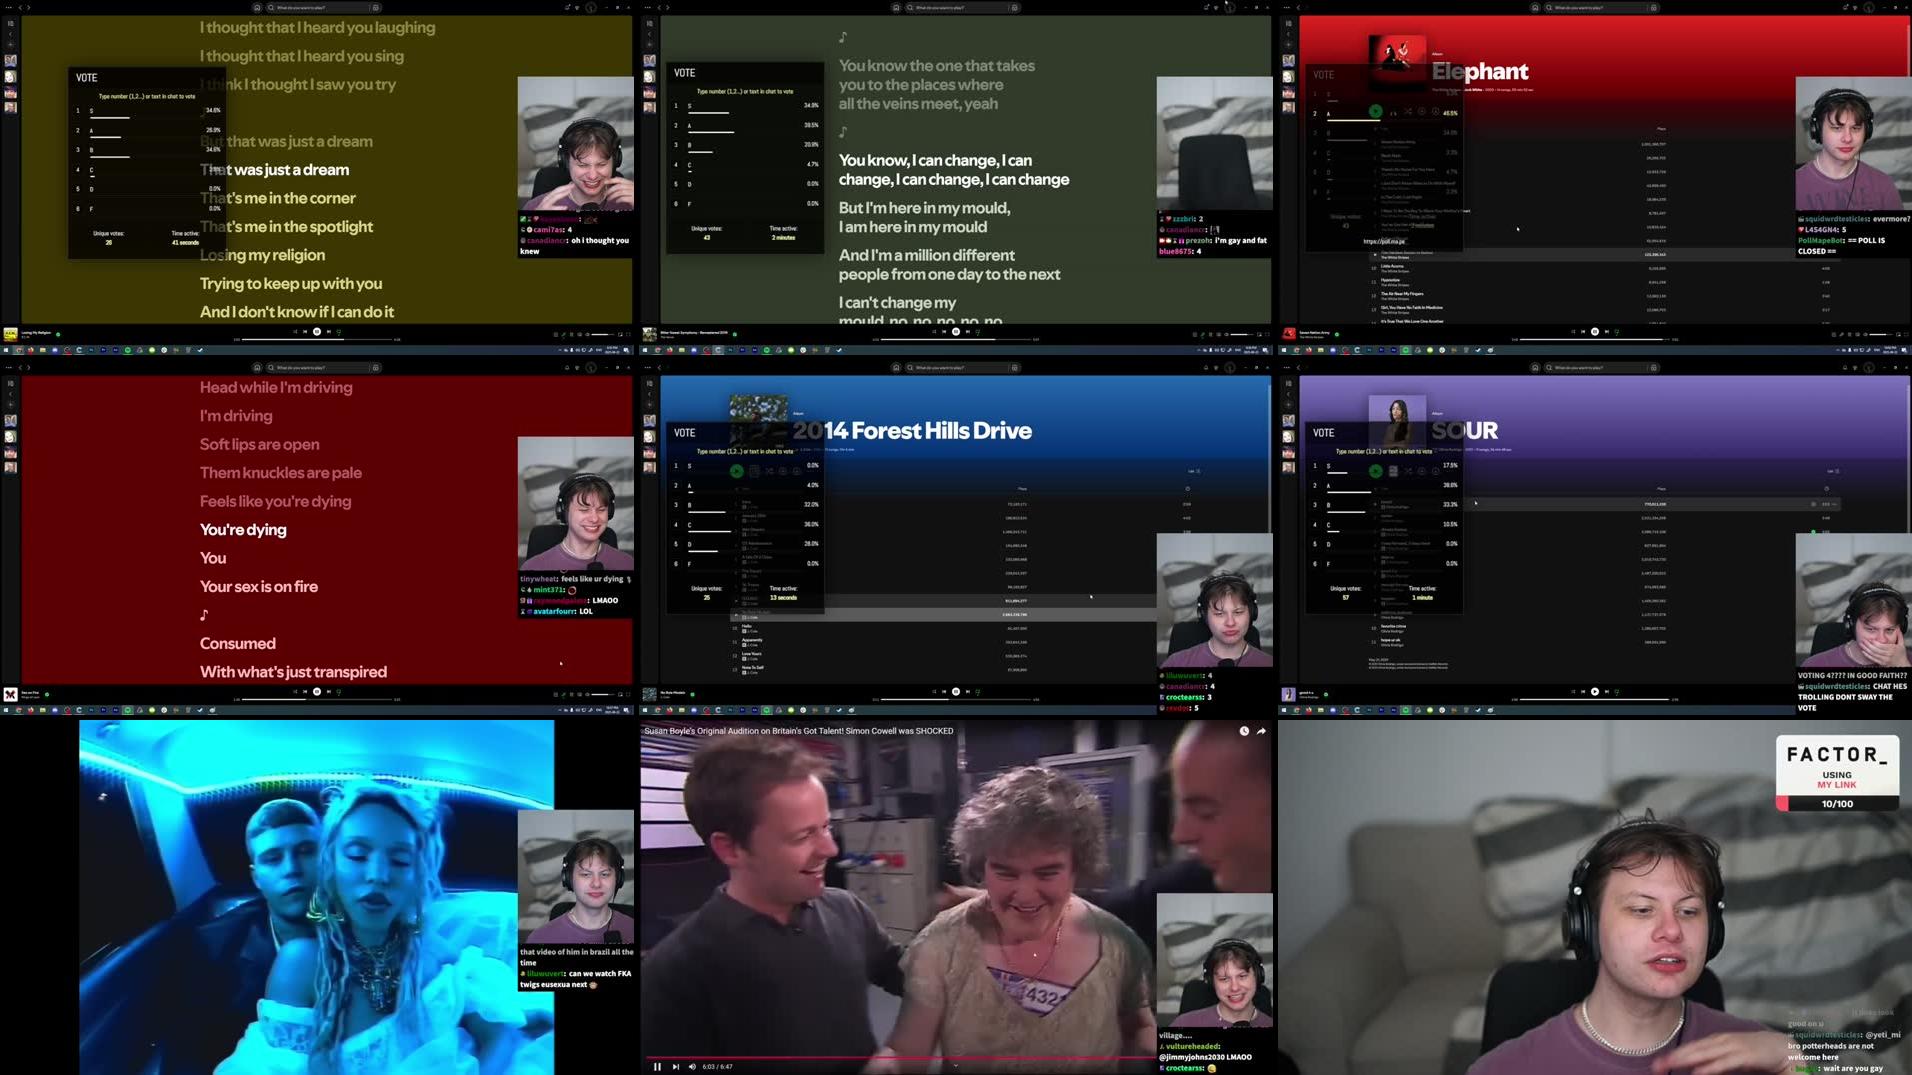Pause the Susan Boyle audition video

(x=657, y=1067)
